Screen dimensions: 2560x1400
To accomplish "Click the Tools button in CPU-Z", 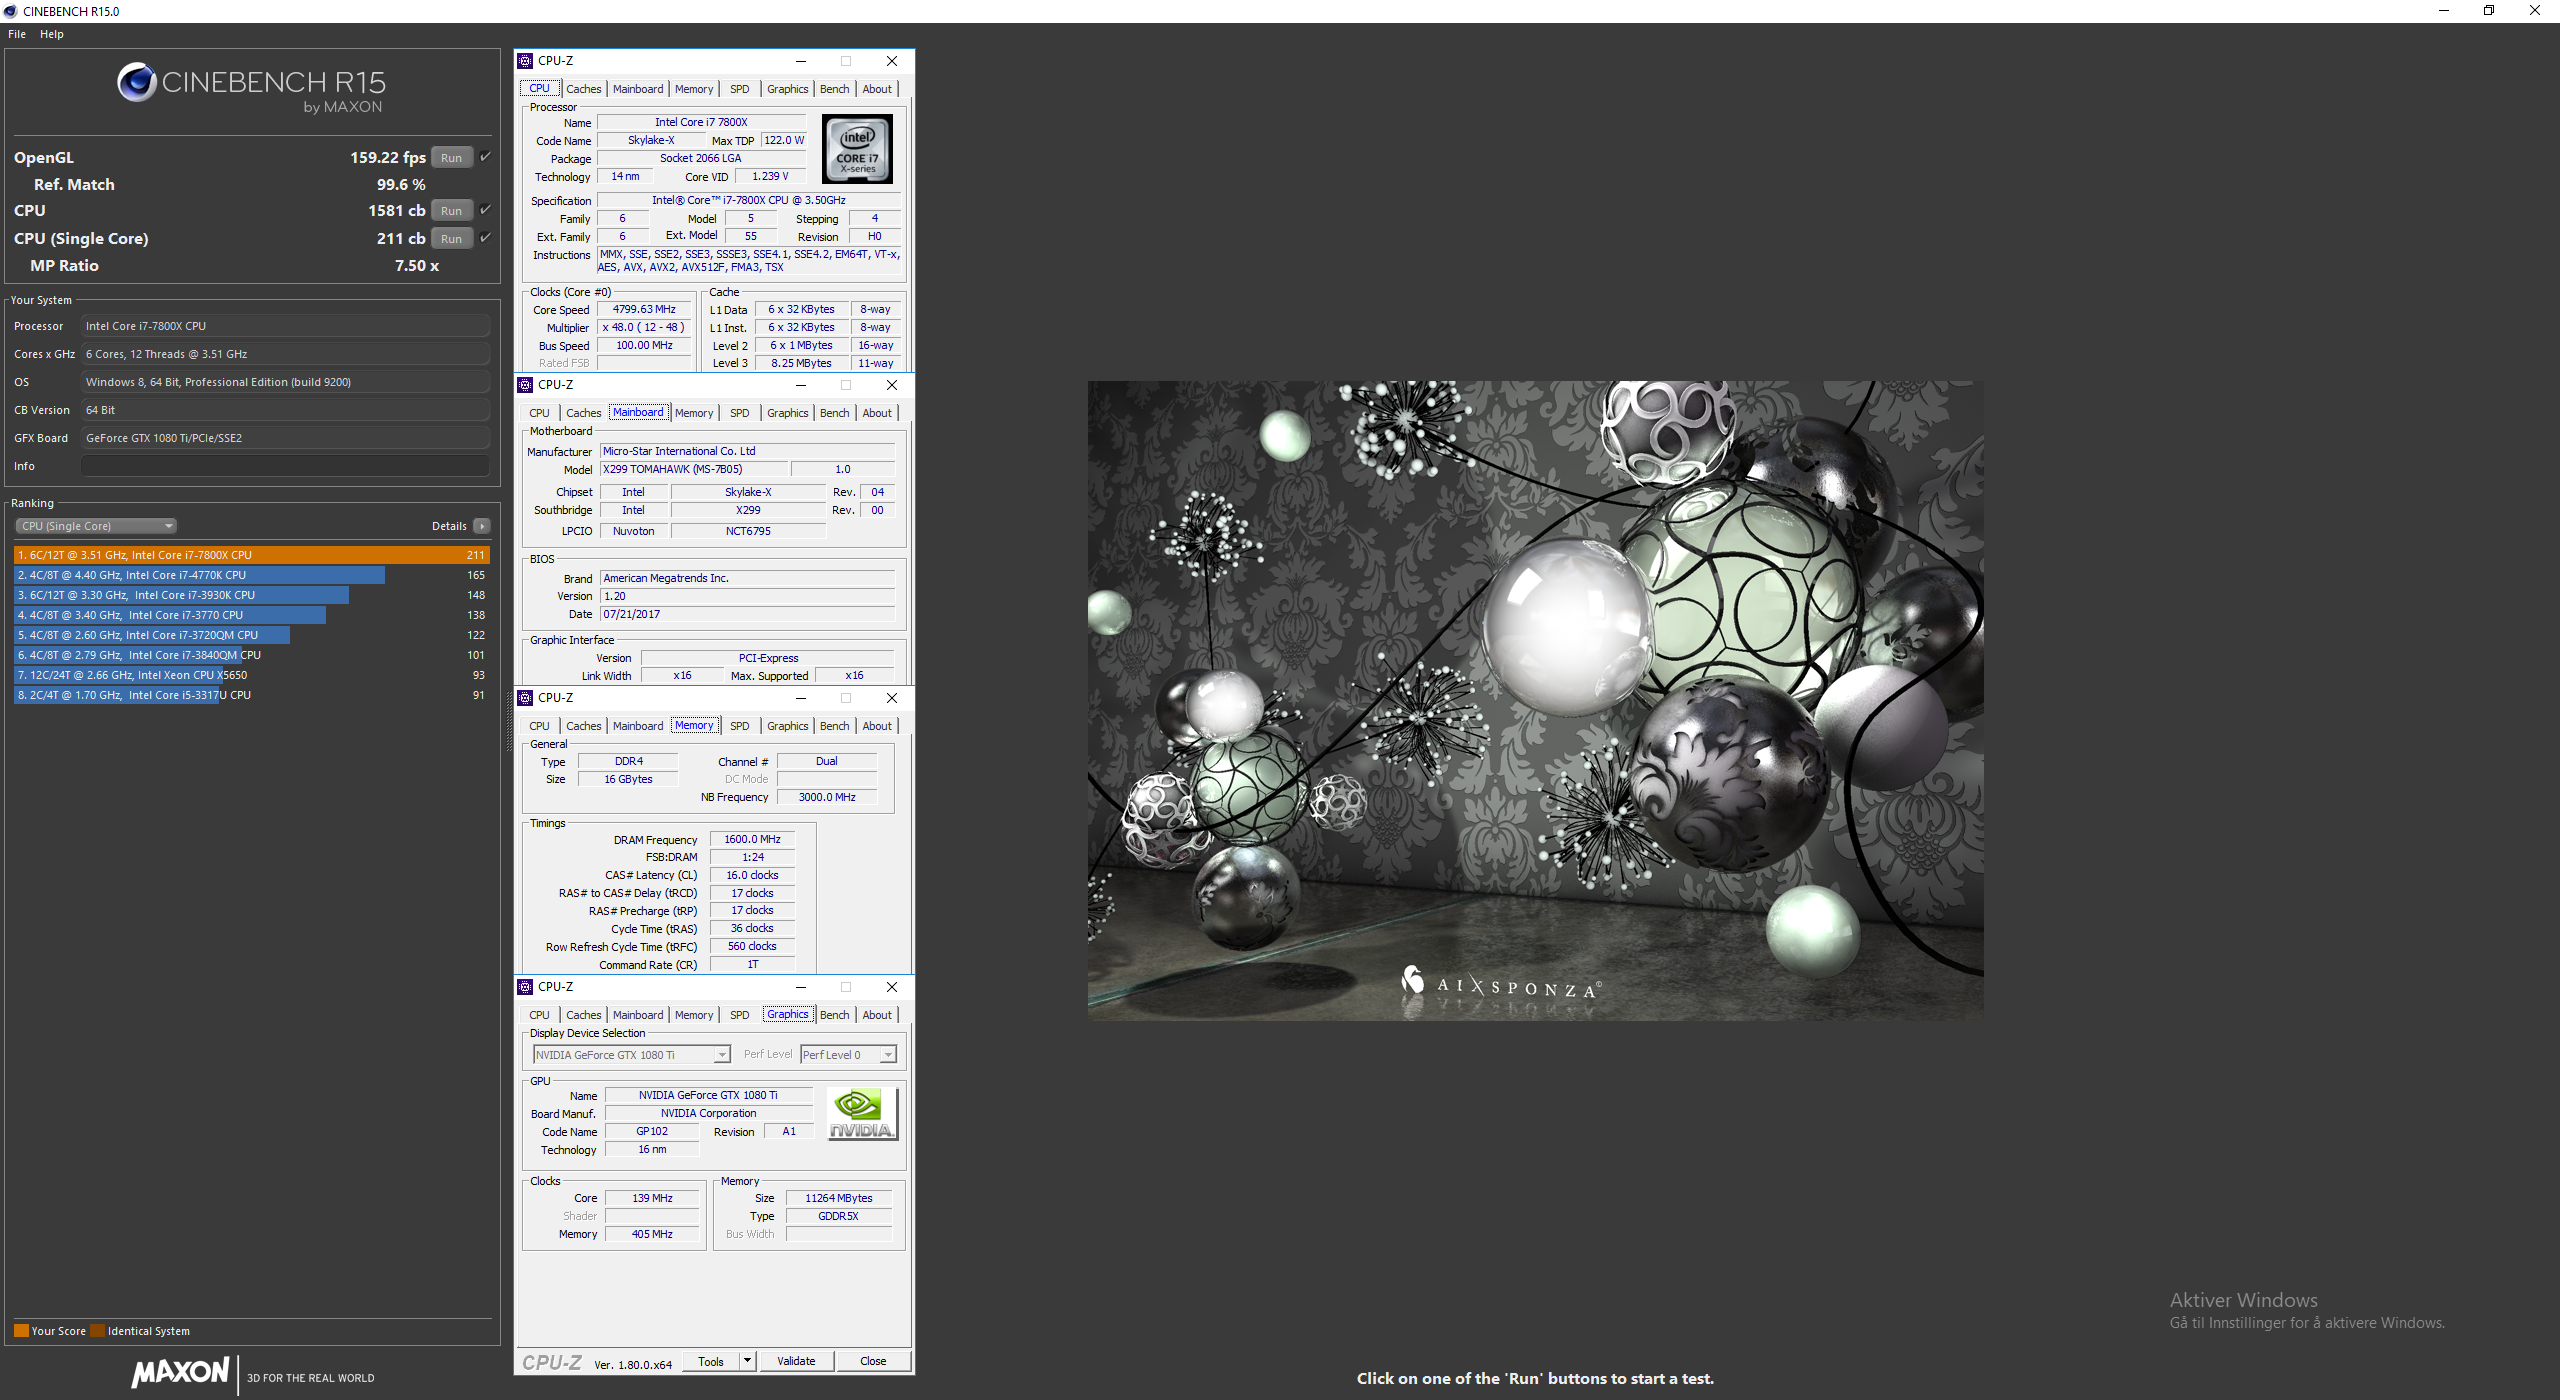I will [x=711, y=1362].
